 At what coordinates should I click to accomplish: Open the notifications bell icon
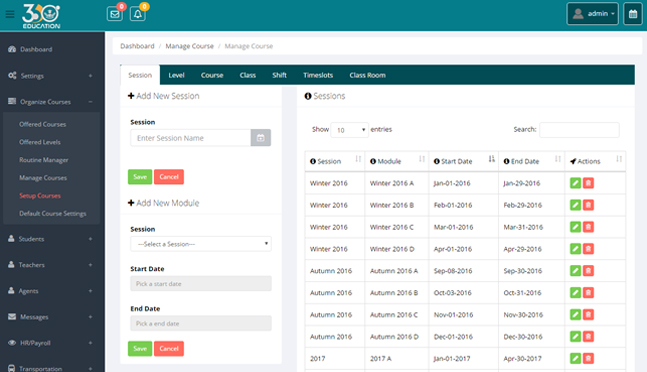138,14
